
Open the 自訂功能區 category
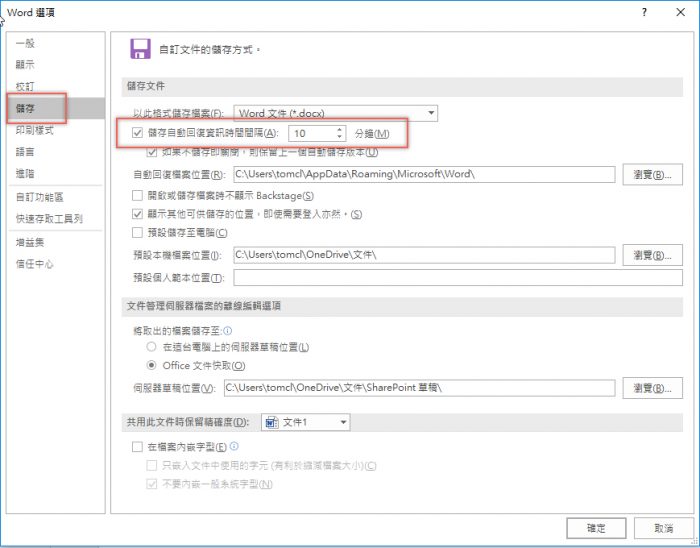pyautogui.click(x=40, y=197)
